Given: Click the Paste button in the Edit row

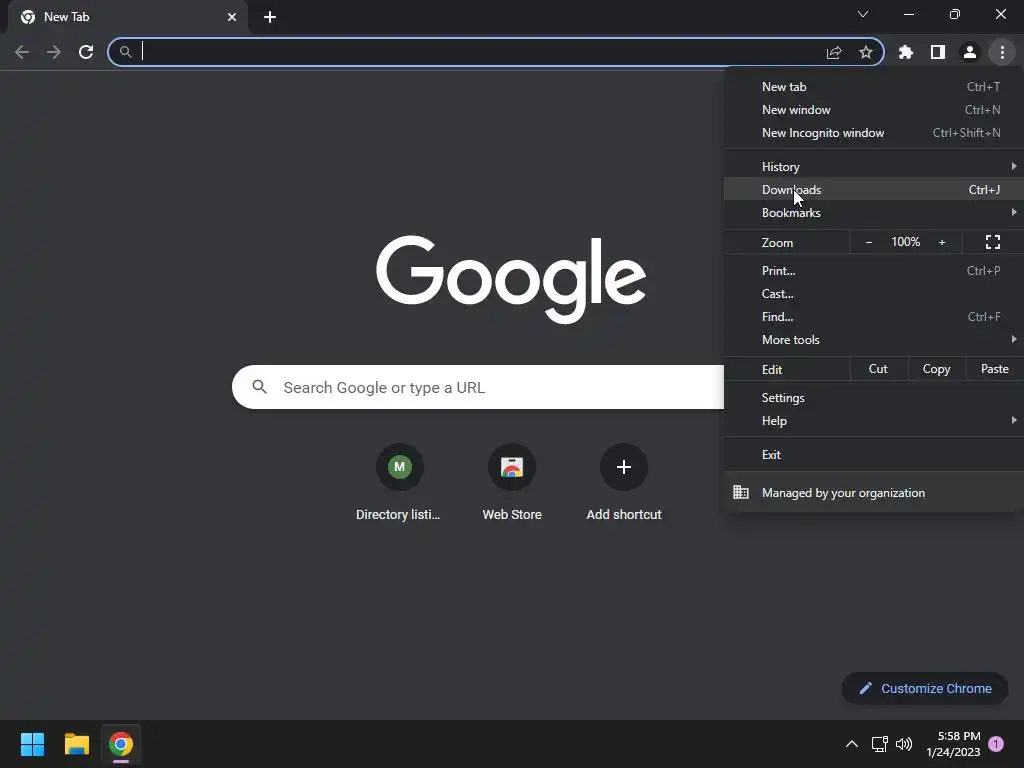Looking at the screenshot, I should [995, 369].
